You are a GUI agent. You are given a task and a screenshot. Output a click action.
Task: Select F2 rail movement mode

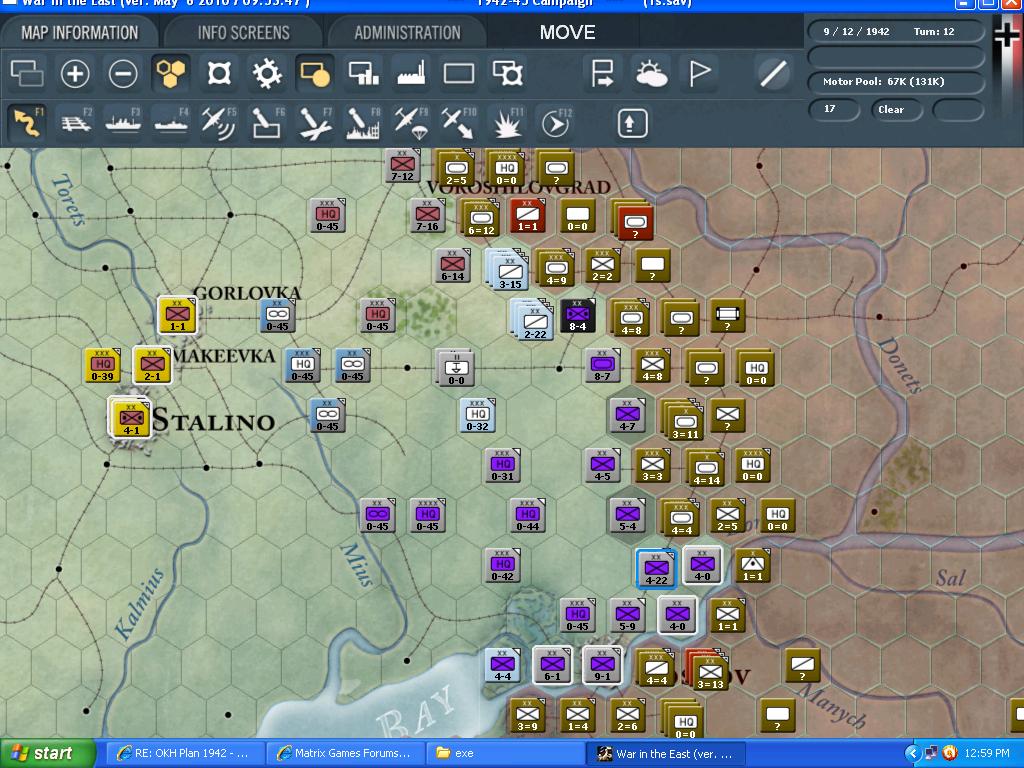(76, 122)
